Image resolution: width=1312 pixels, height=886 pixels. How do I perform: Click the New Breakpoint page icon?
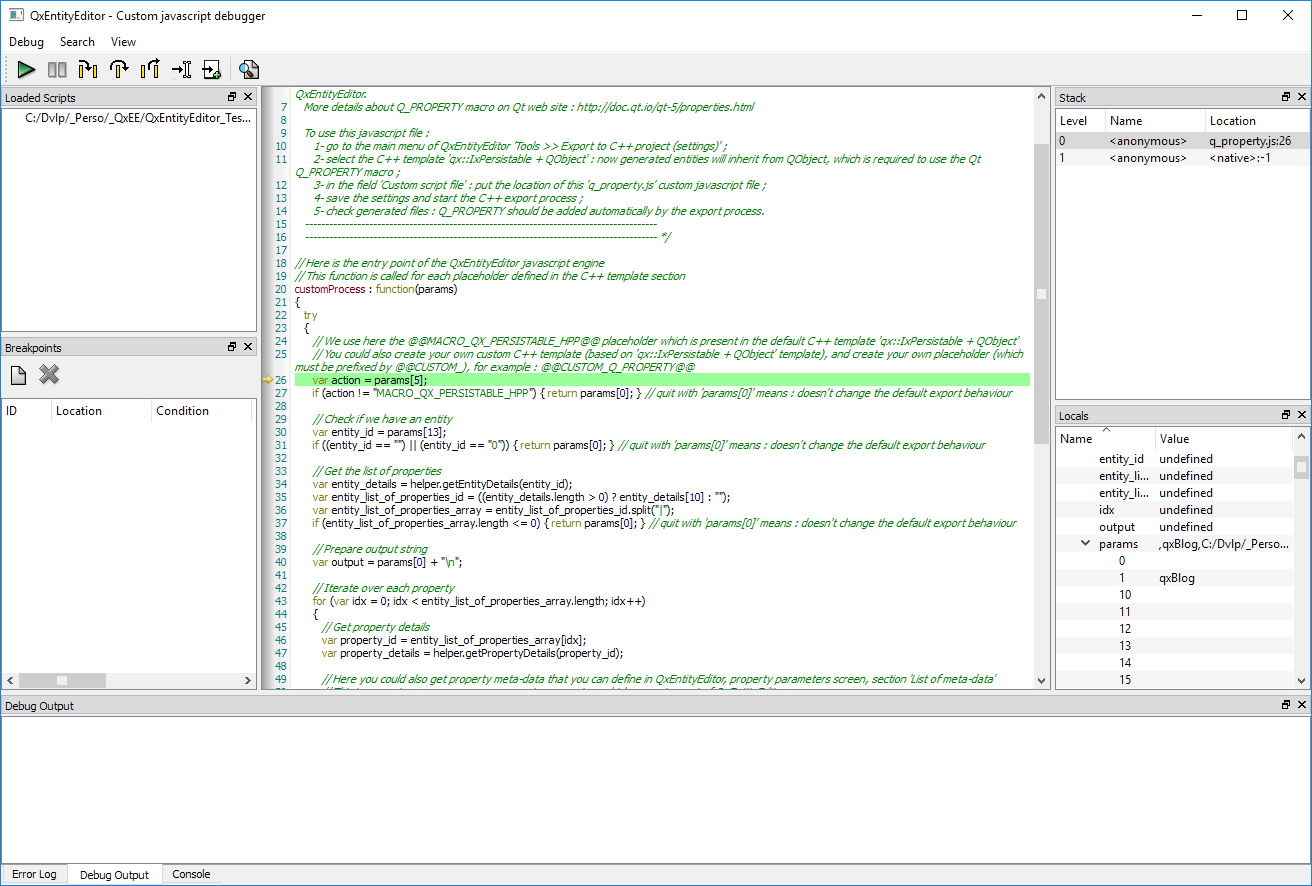pos(18,375)
